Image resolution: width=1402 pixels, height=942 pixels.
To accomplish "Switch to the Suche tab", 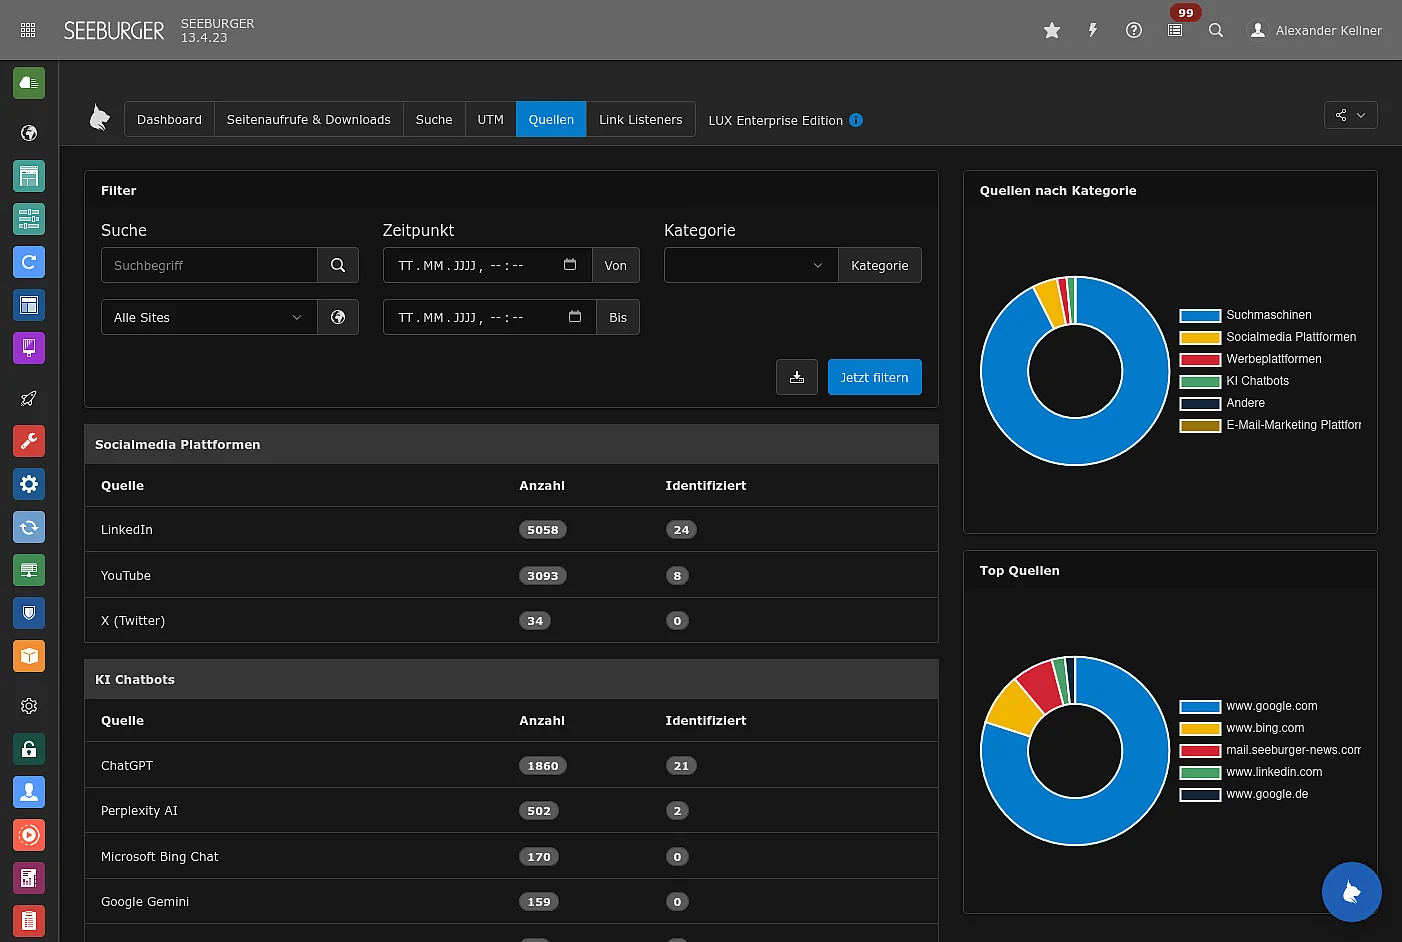I will click(x=434, y=119).
